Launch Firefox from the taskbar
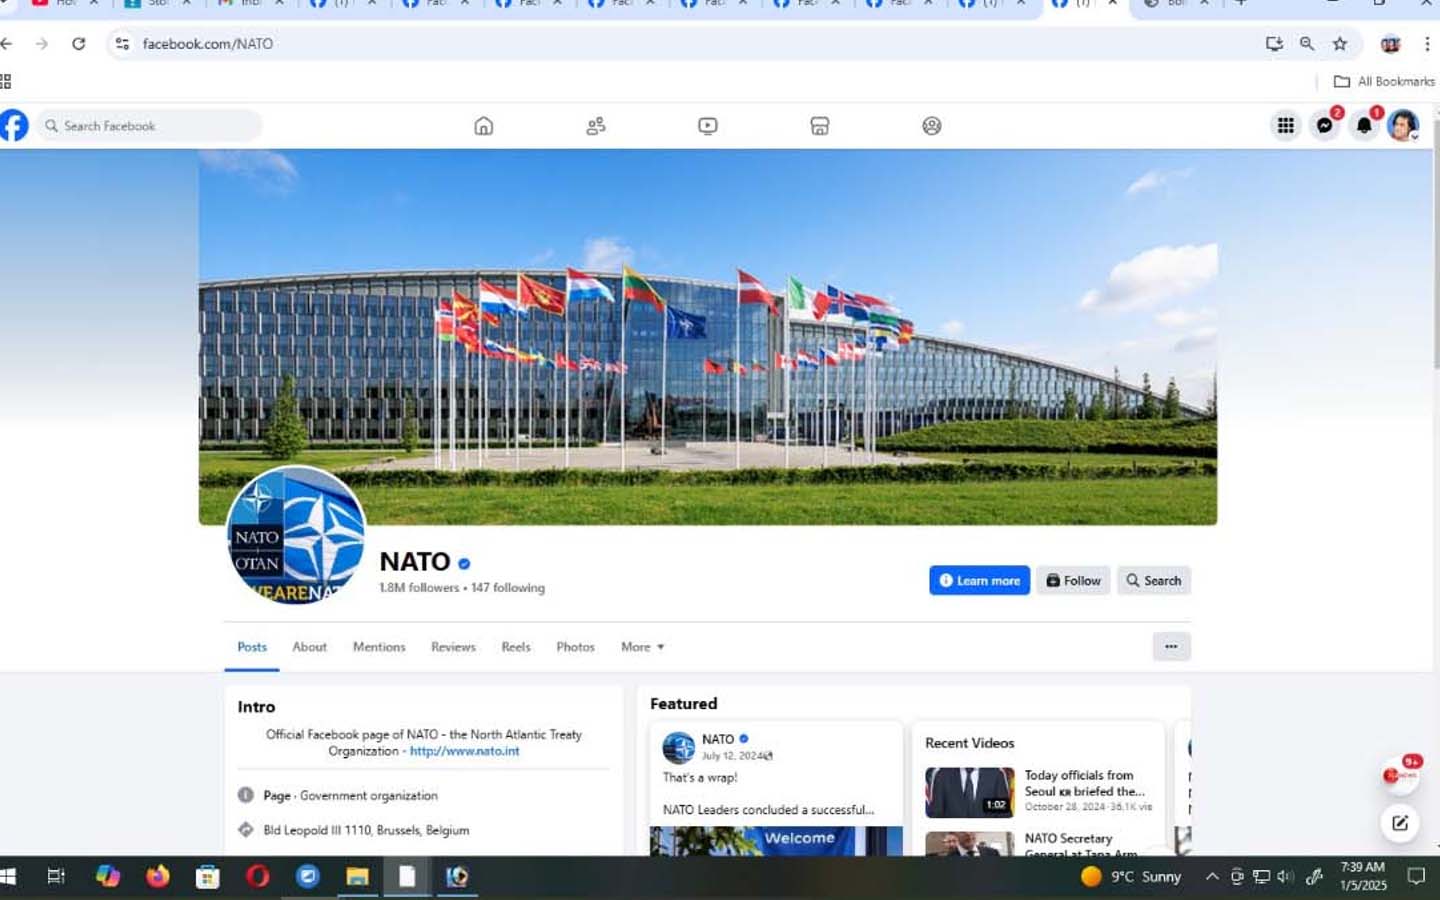 click(158, 877)
